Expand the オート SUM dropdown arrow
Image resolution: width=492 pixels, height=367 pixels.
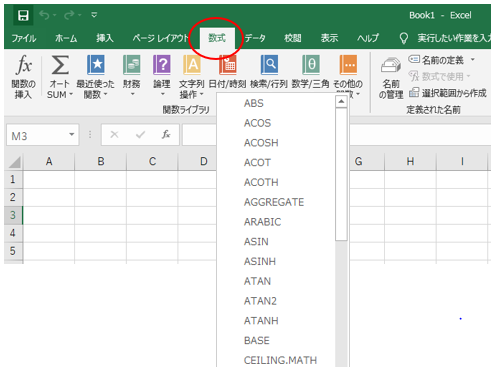(x=71, y=95)
